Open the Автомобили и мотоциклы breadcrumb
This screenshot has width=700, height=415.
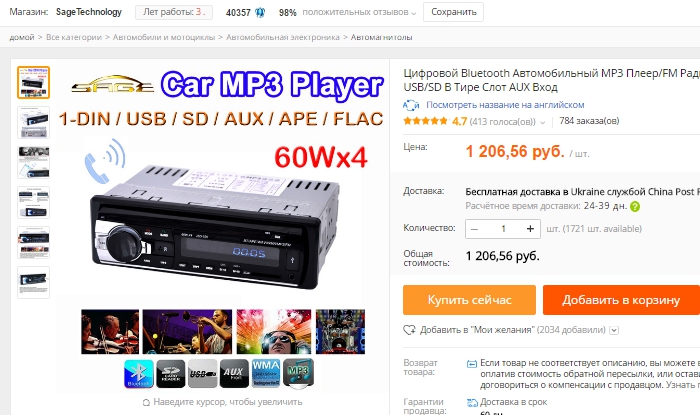[x=164, y=37]
